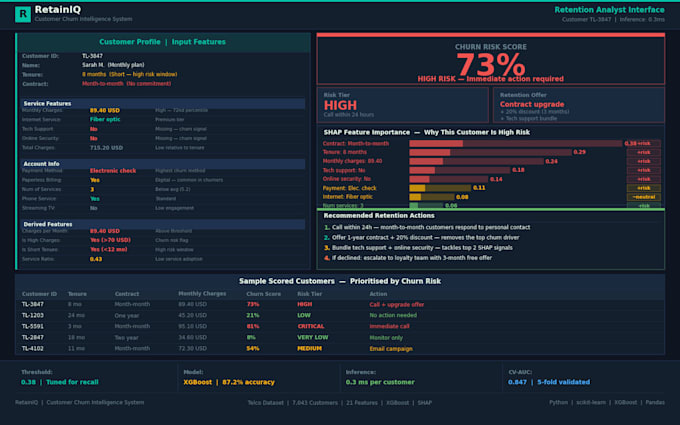Click the Telco Dataset footer text
The height and width of the screenshot is (425, 680).
[x=265, y=403]
